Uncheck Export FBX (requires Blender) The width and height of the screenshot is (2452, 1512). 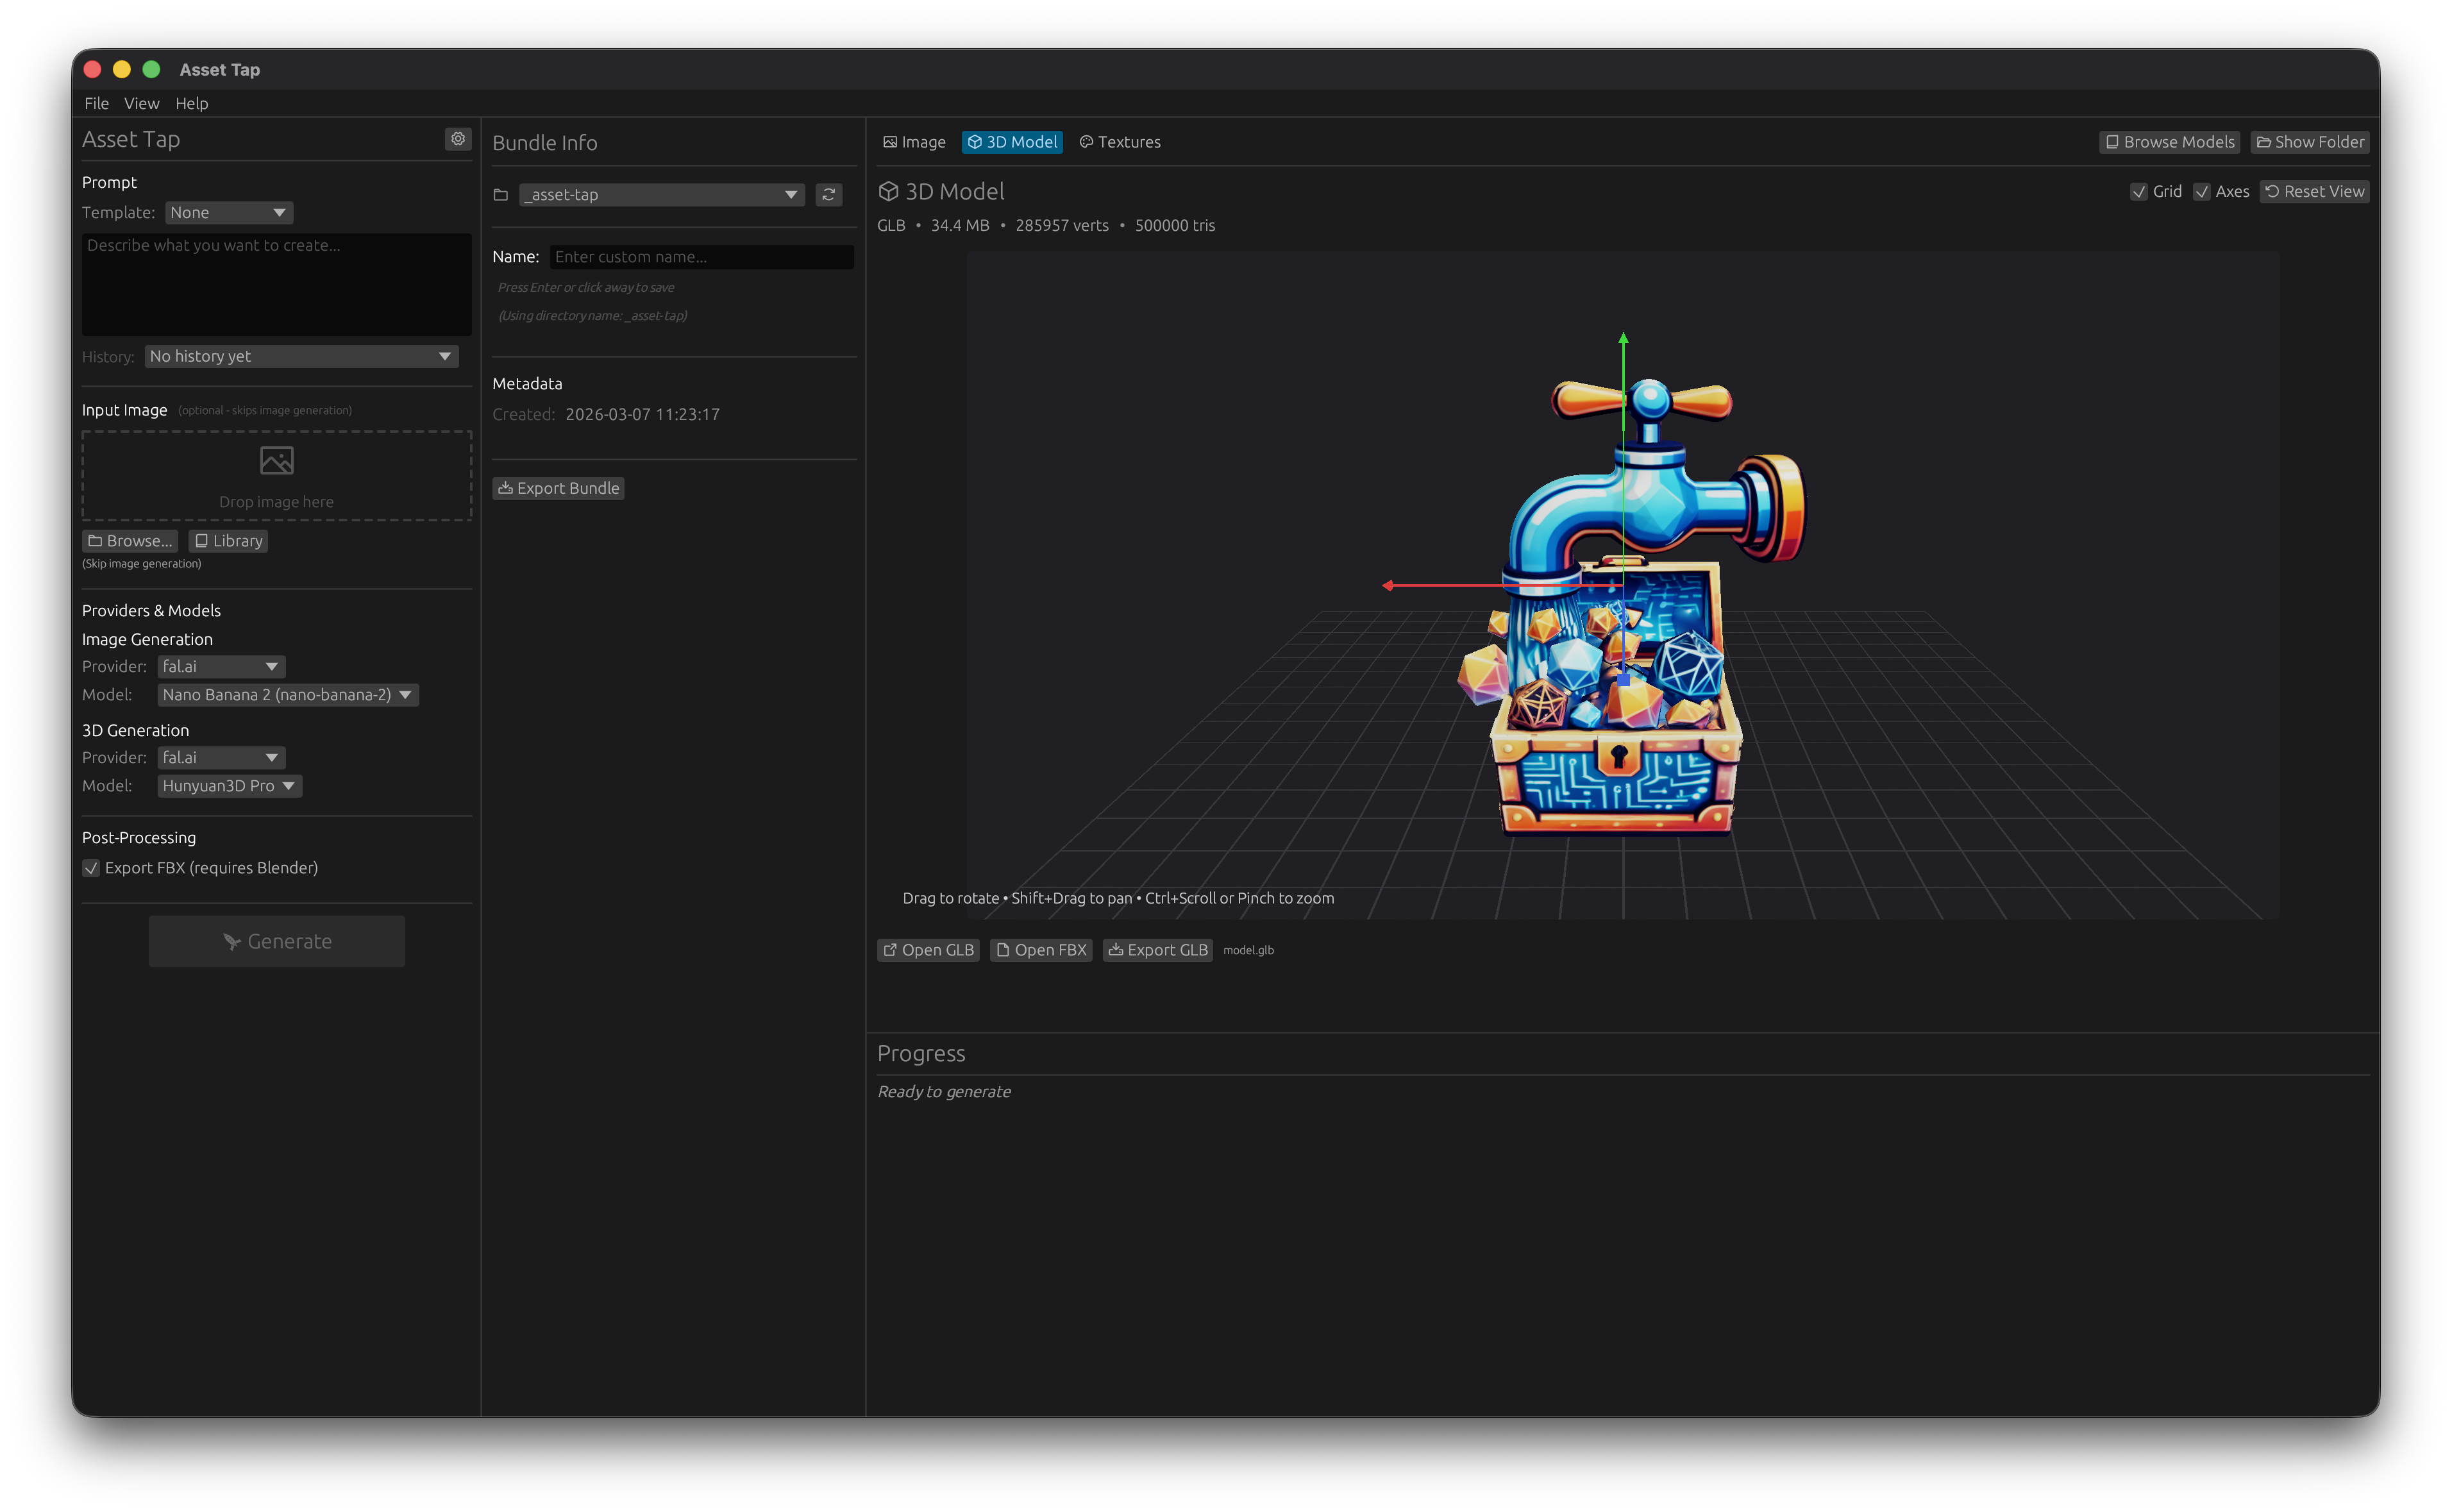tap(91, 868)
